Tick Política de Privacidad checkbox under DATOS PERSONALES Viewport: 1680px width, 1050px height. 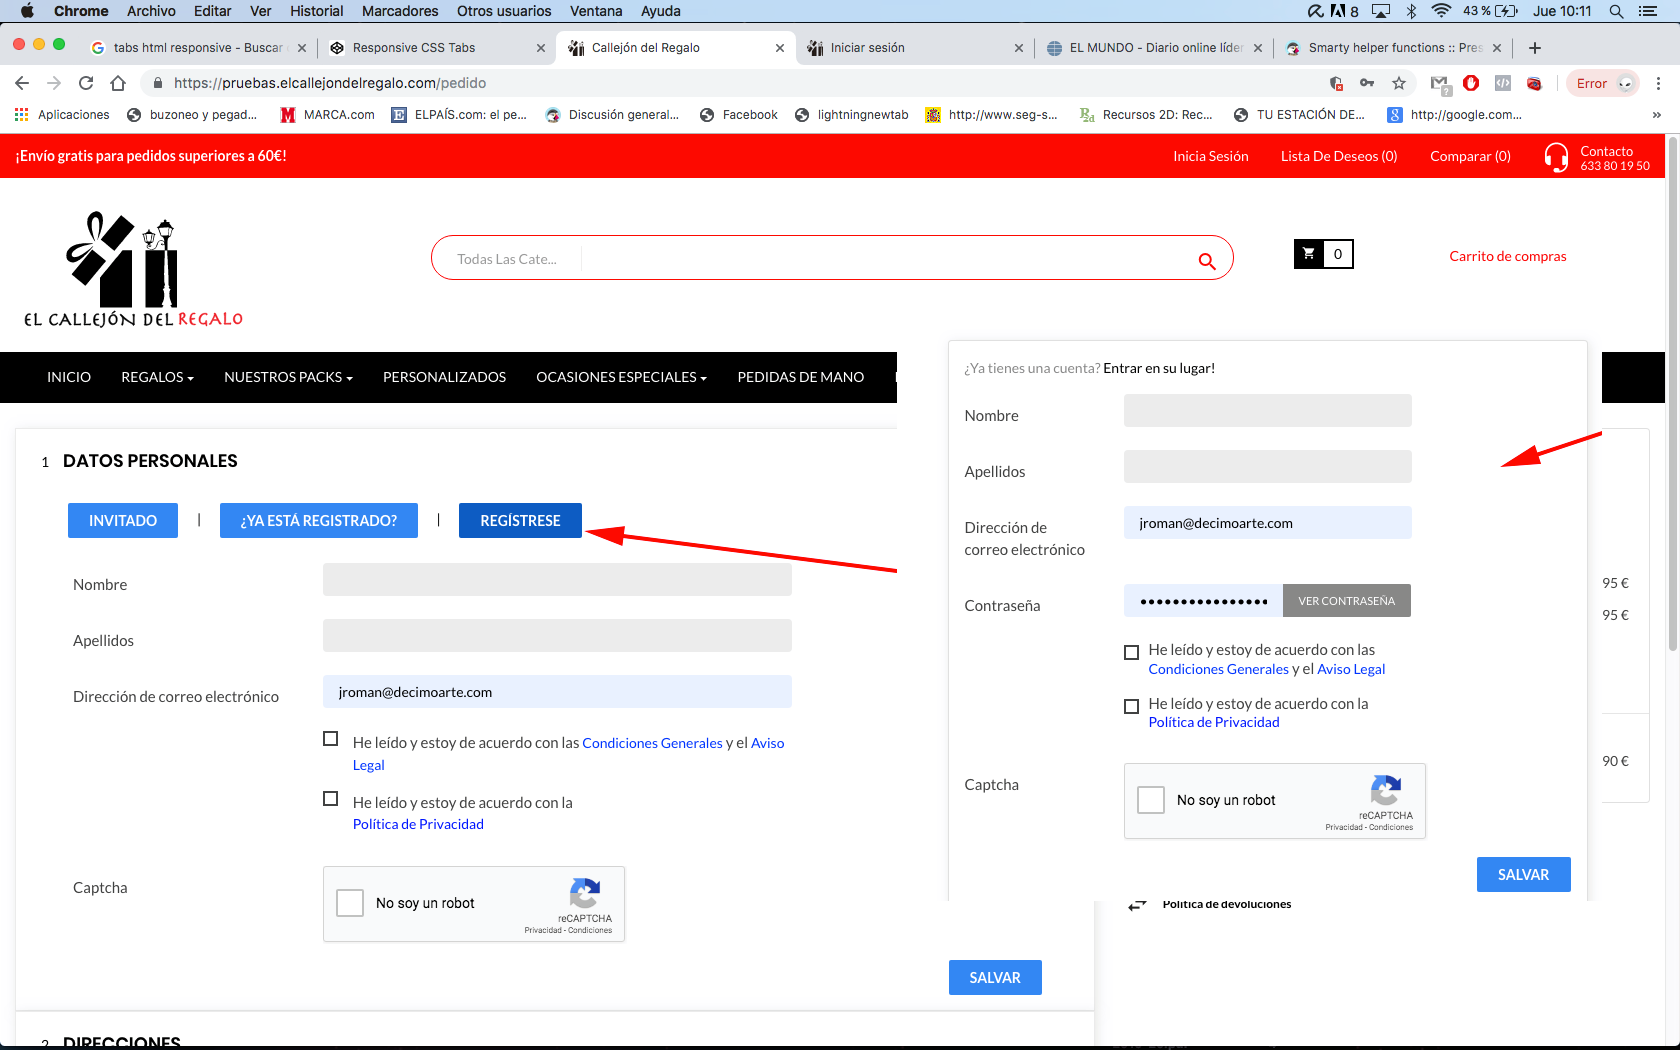331,799
